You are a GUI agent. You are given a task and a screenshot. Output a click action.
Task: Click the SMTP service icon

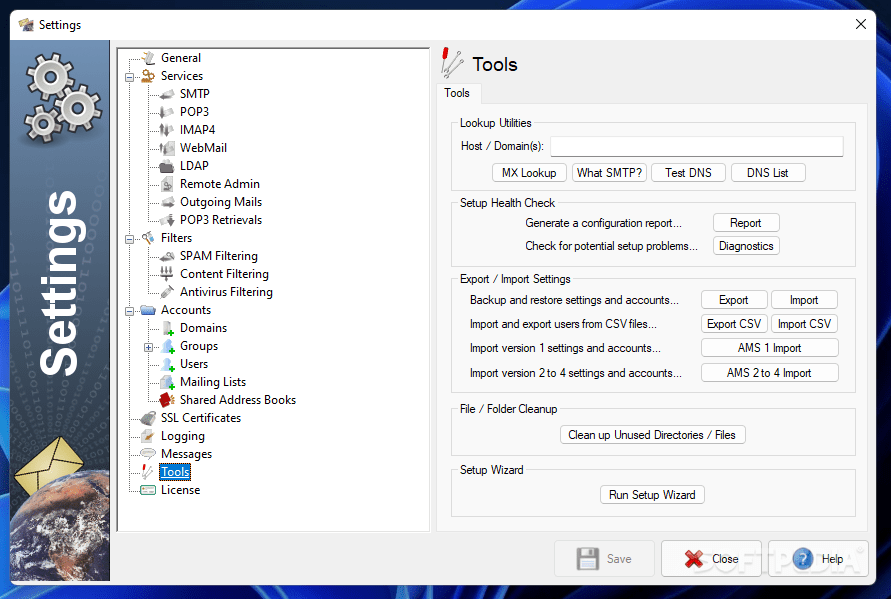167,93
